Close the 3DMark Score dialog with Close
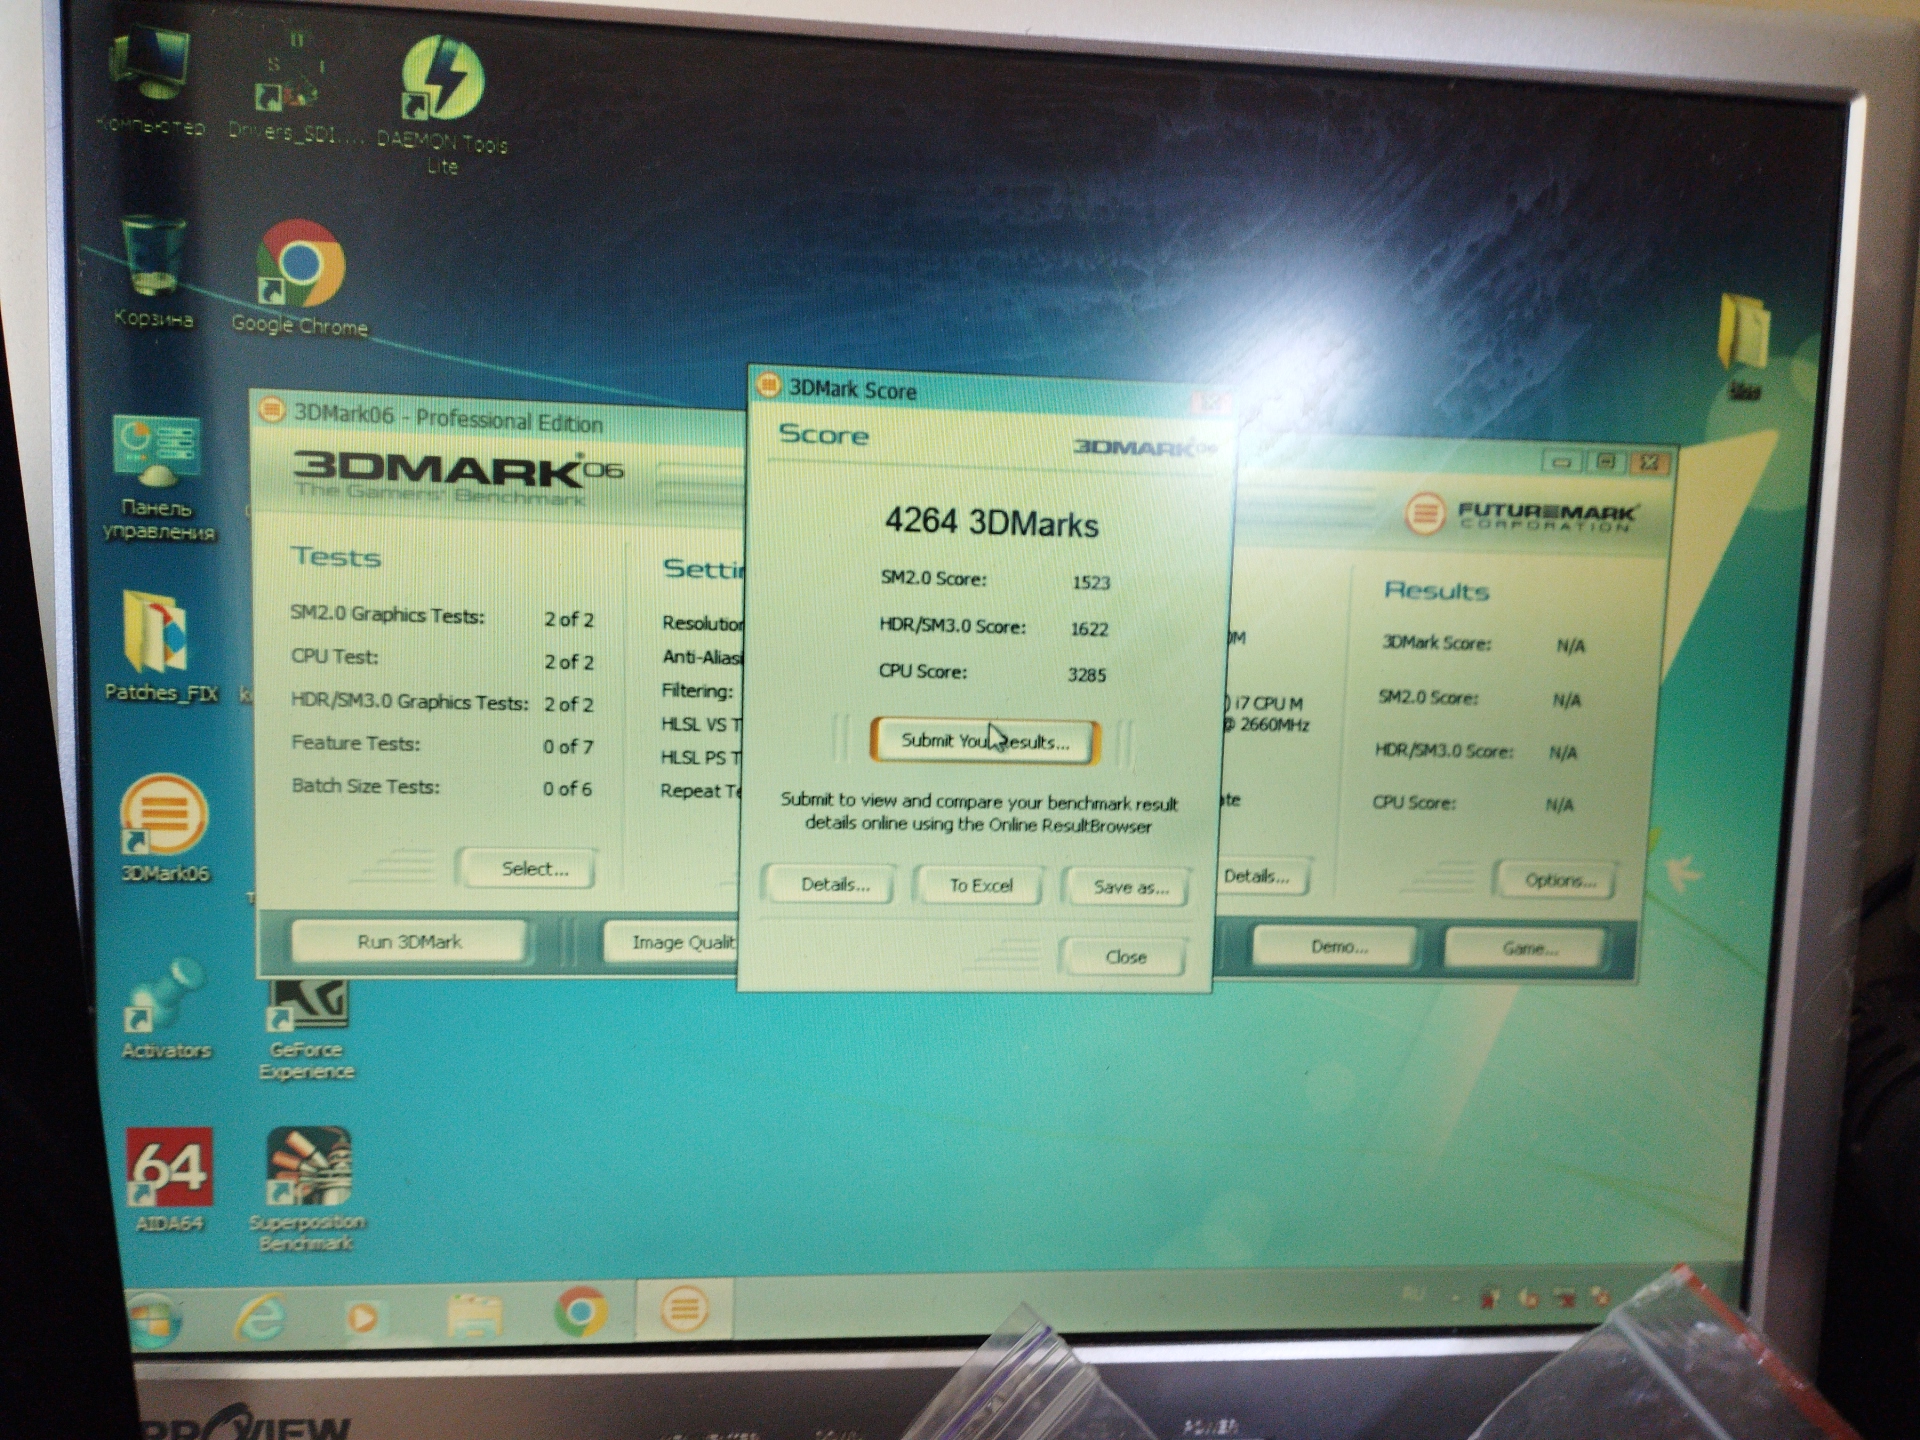Viewport: 1920px width, 1440px height. [x=1125, y=957]
